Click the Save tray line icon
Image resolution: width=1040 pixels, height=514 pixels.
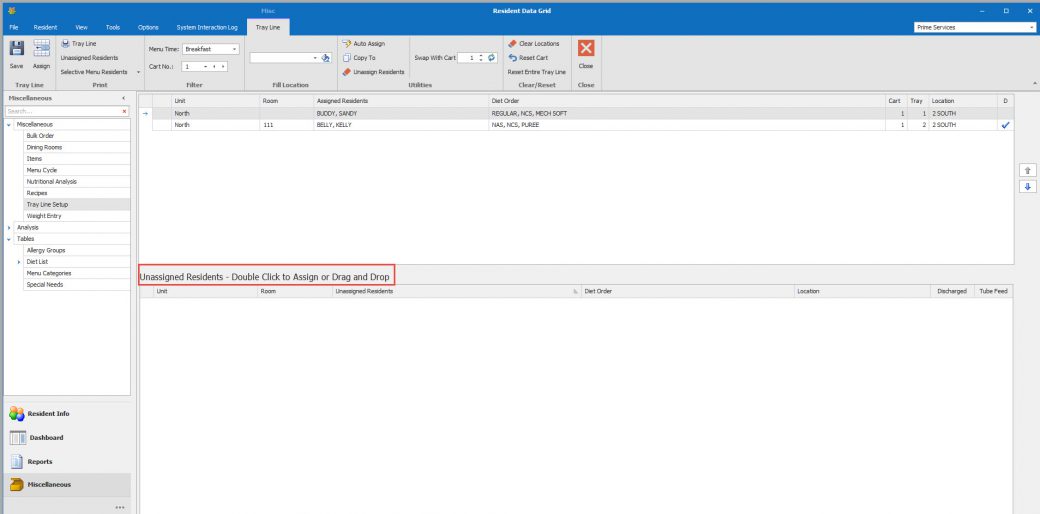pos(17,50)
